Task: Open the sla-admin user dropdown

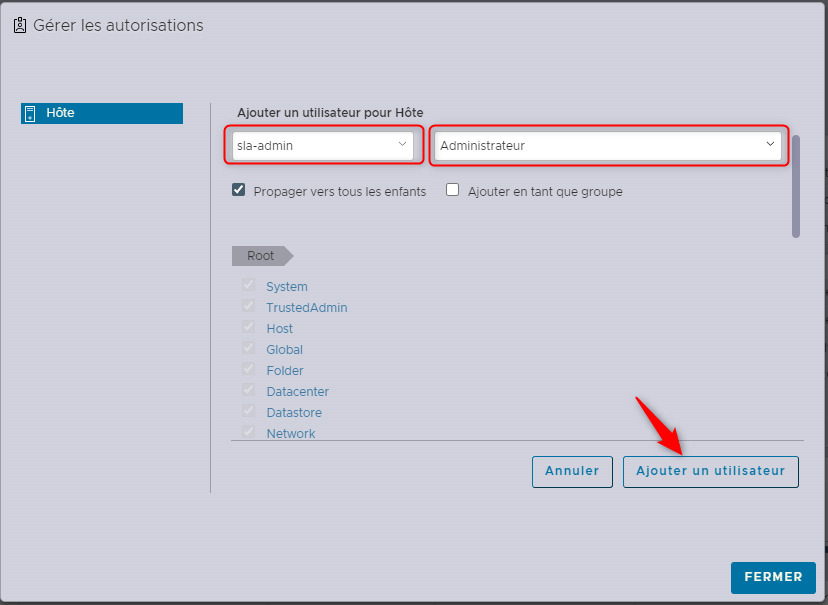Action: [x=322, y=145]
